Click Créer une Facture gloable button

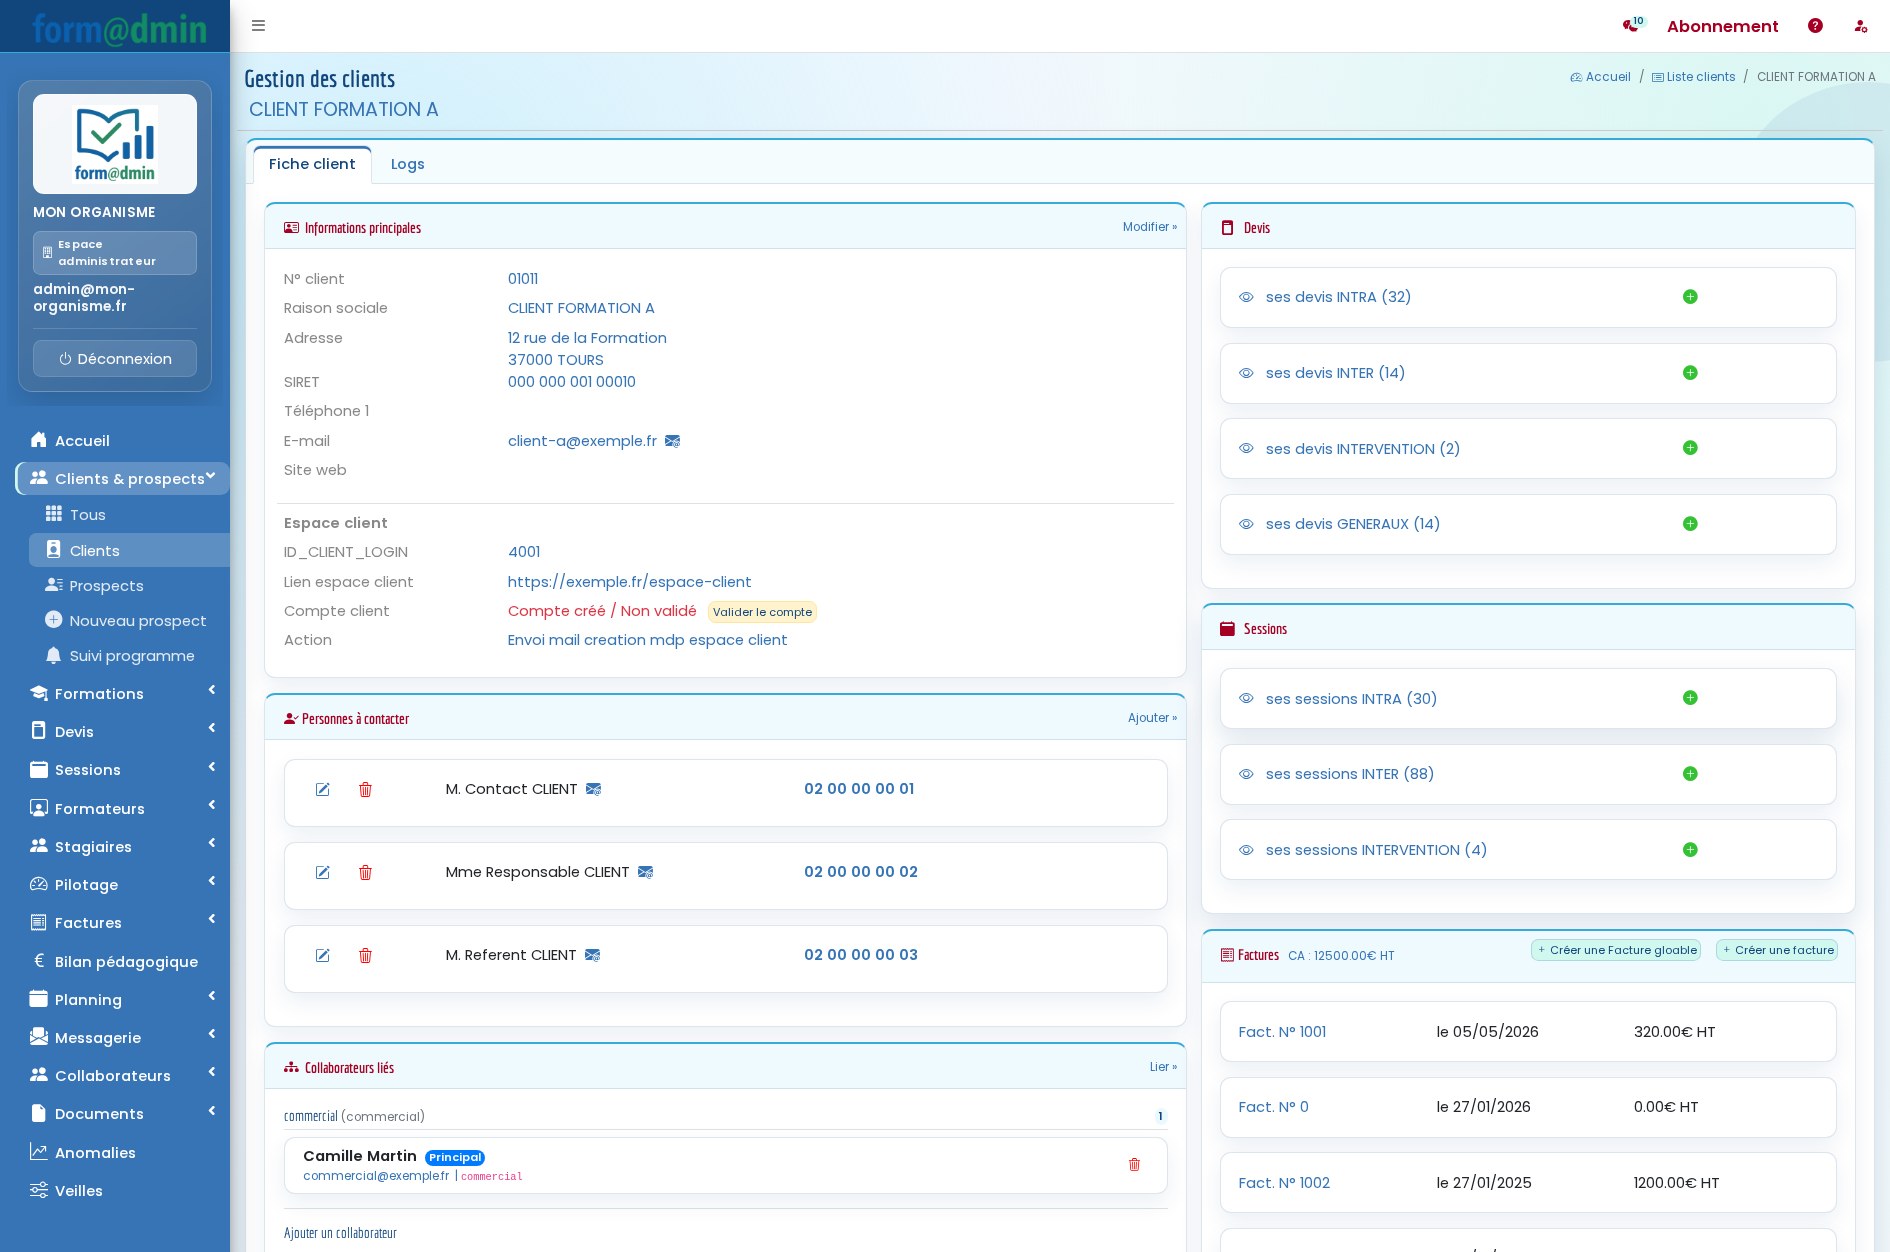click(x=1617, y=950)
